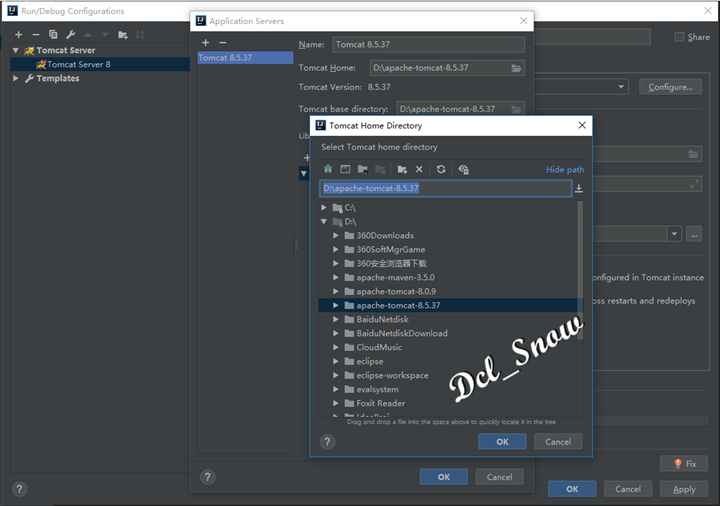The height and width of the screenshot is (506, 720).
Task: Click the Delete (X) icon in file chooser toolbar
Action: (419, 169)
